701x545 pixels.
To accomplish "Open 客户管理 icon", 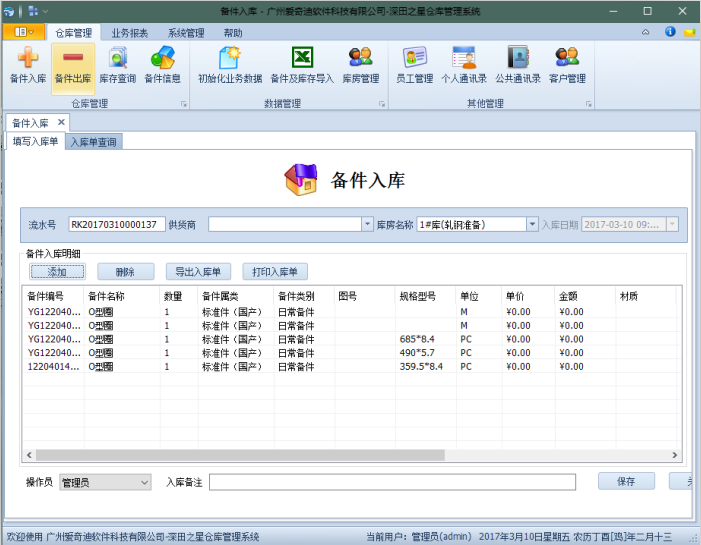I will (x=567, y=65).
